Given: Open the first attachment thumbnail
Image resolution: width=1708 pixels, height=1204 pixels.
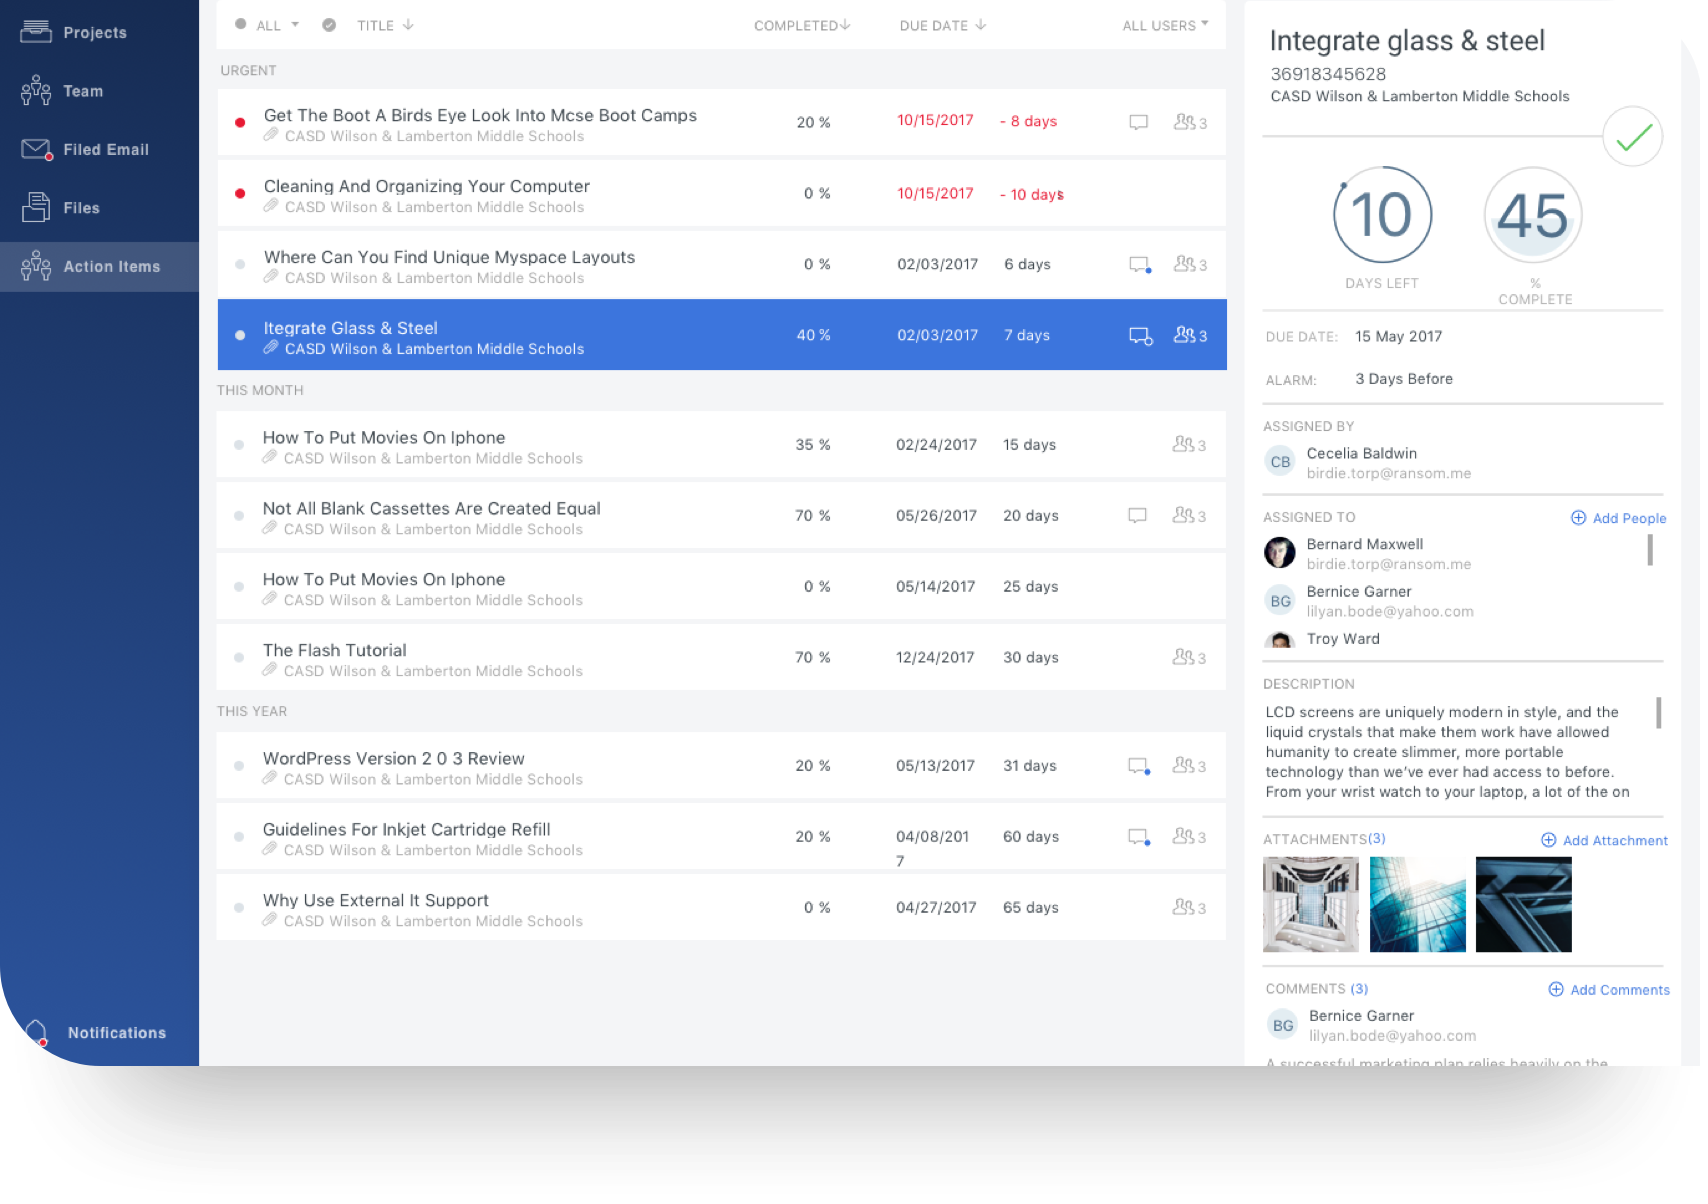Looking at the screenshot, I should coord(1311,903).
